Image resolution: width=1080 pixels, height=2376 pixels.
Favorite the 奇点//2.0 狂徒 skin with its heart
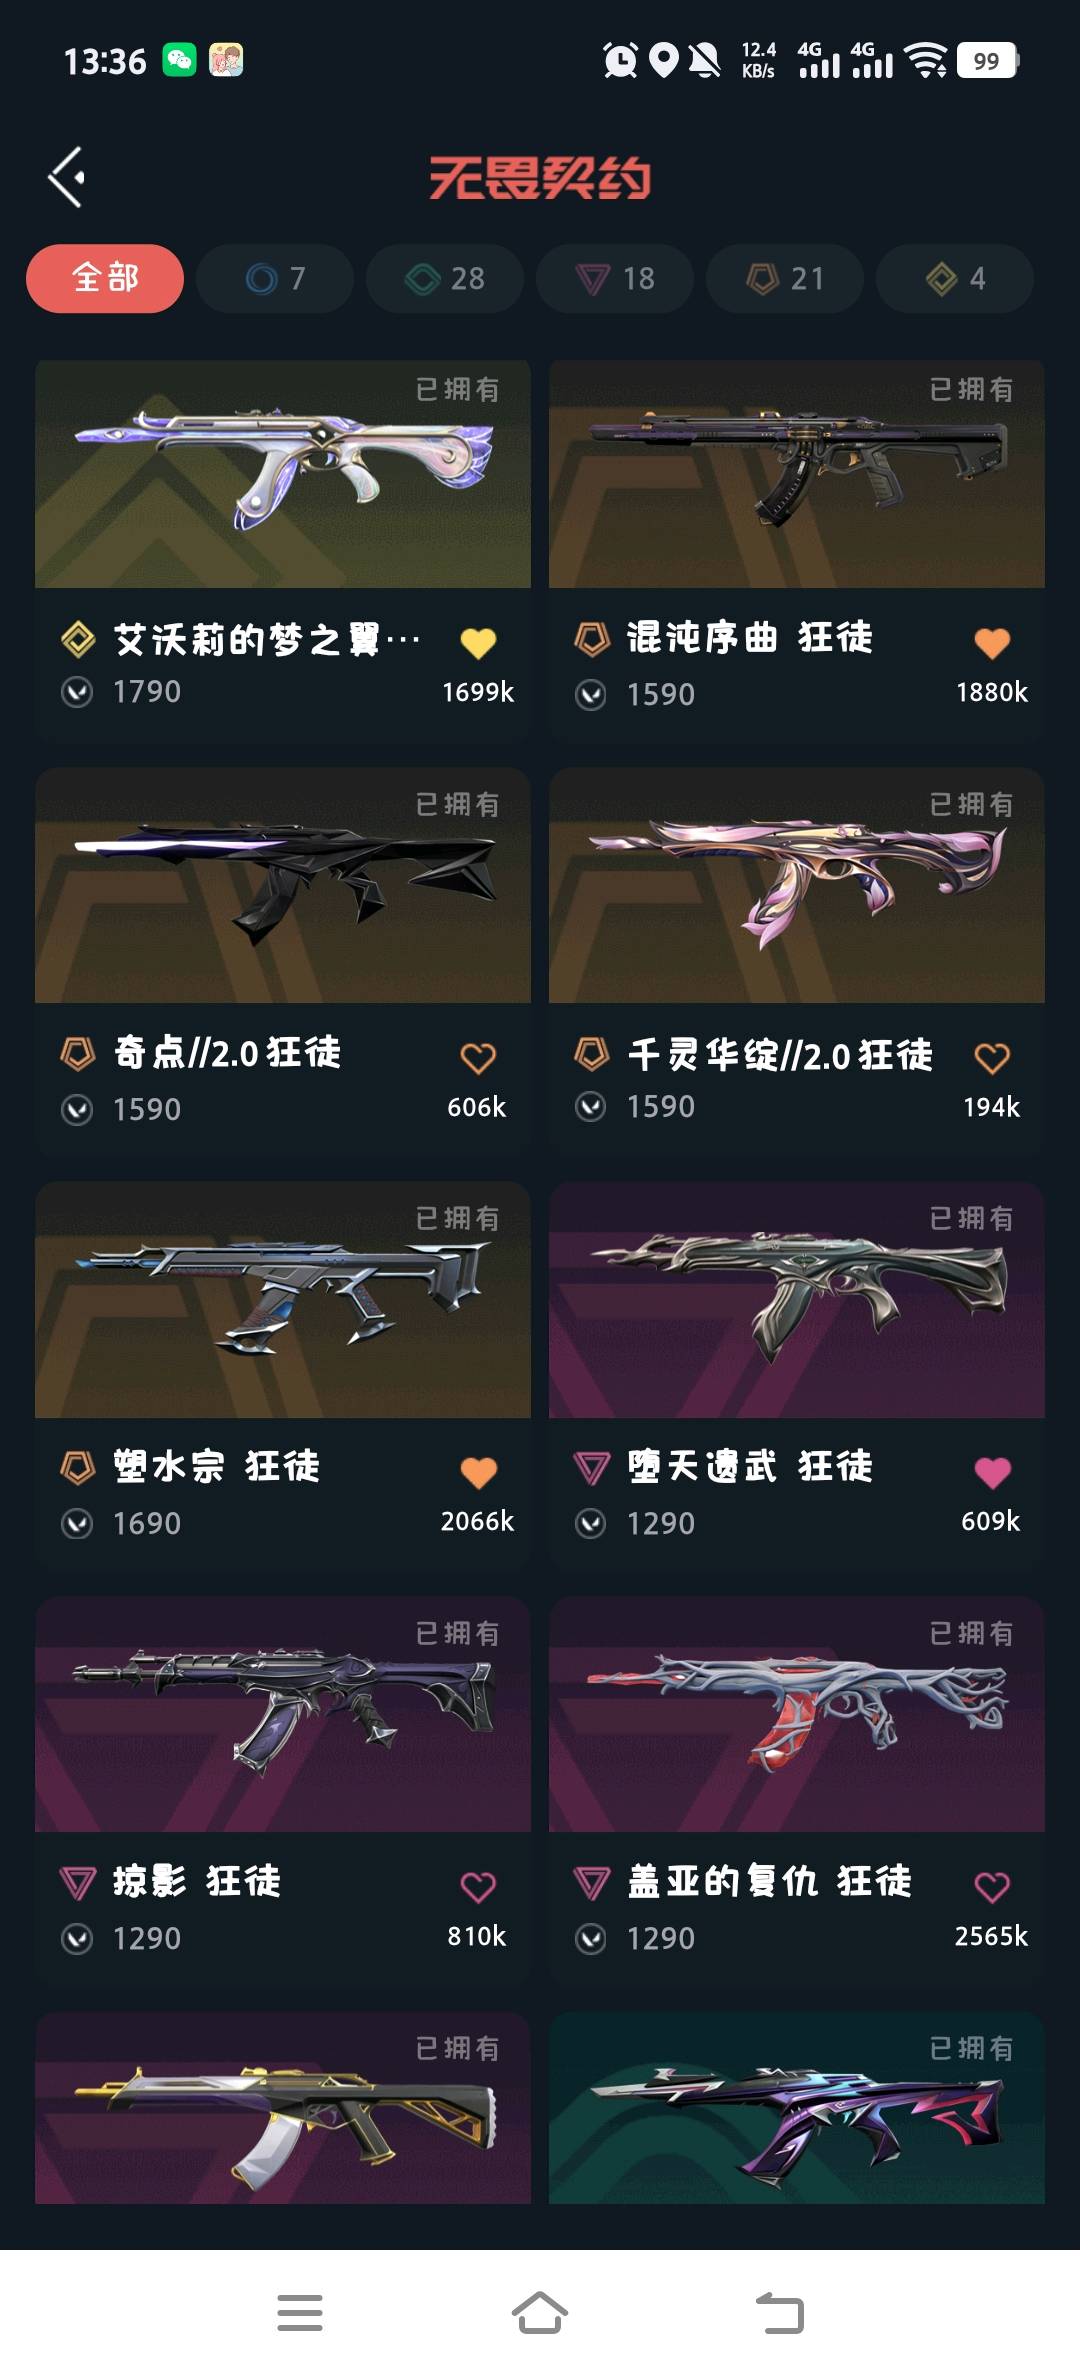[478, 1058]
